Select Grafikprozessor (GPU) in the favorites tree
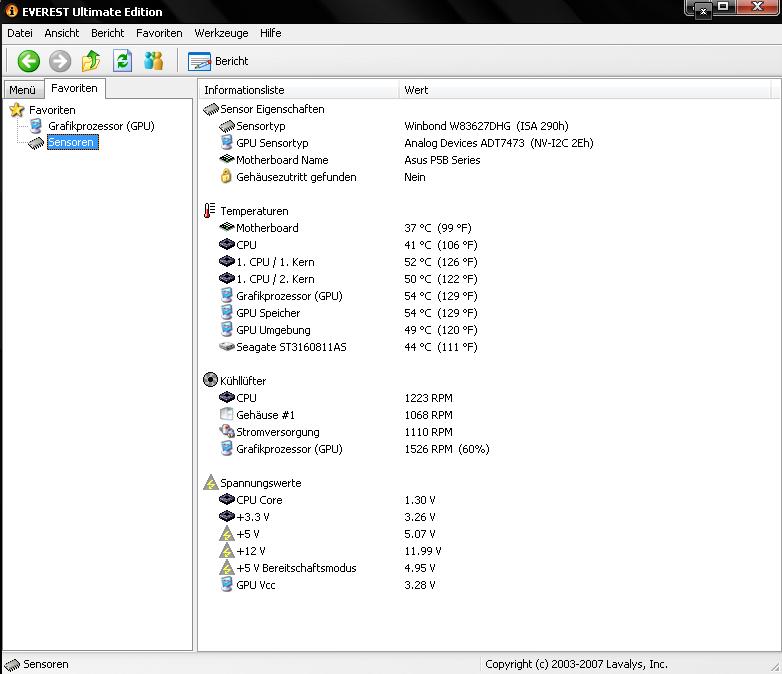The image size is (782, 674). 101,126
